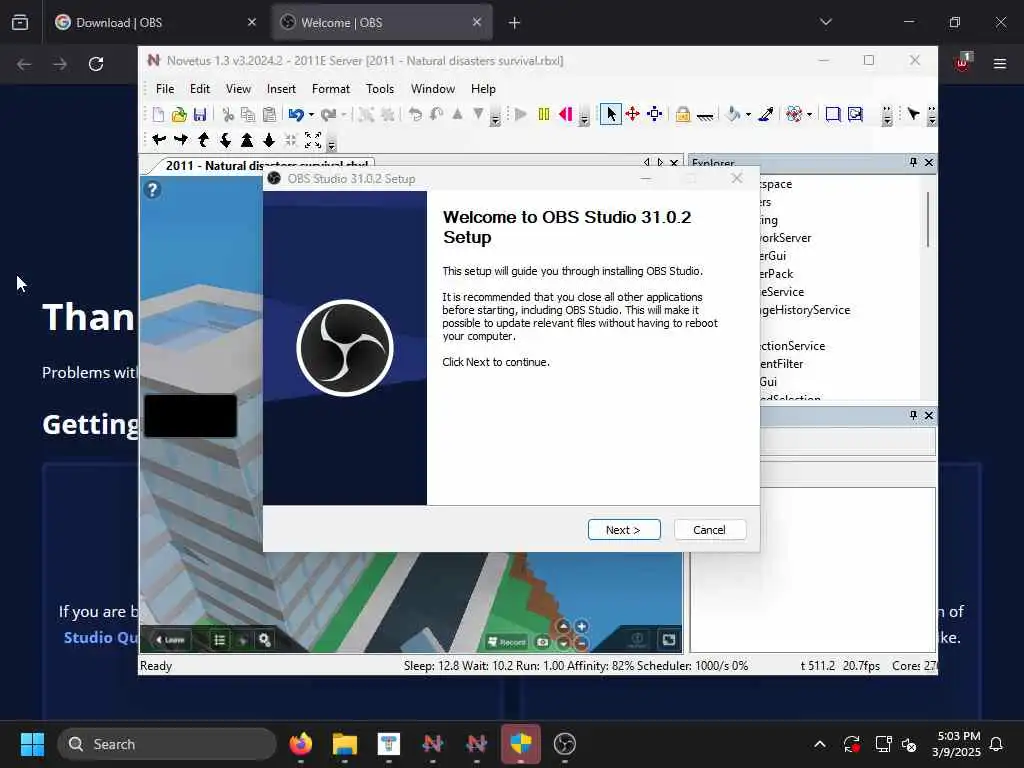Switch to the Download | OBS browser tab
Screen dimensions: 1024x768
155,23
